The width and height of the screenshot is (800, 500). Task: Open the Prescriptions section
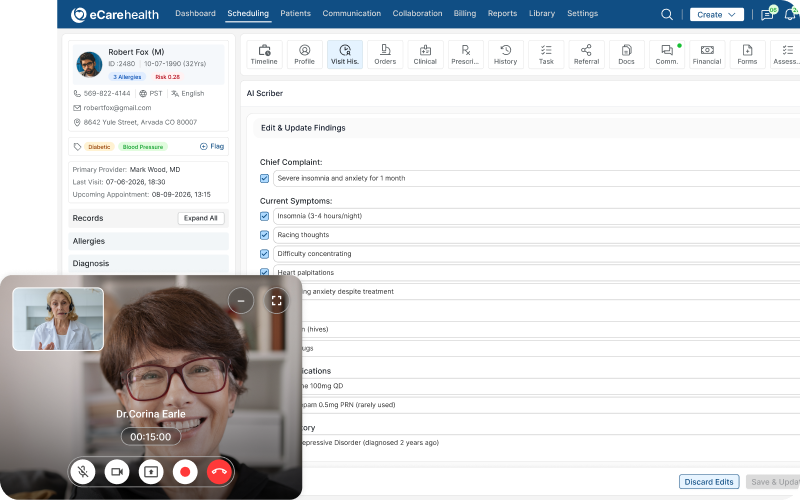pyautogui.click(x=465, y=55)
